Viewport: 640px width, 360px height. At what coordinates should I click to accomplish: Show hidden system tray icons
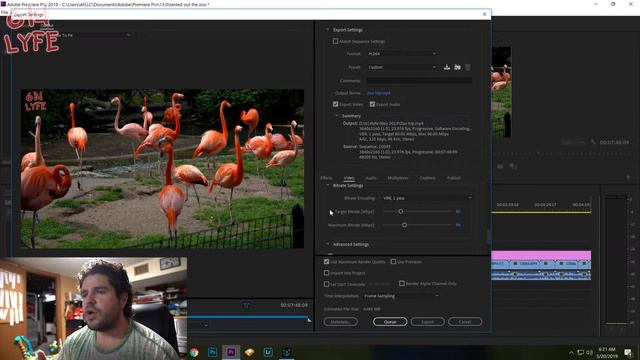click(571, 352)
